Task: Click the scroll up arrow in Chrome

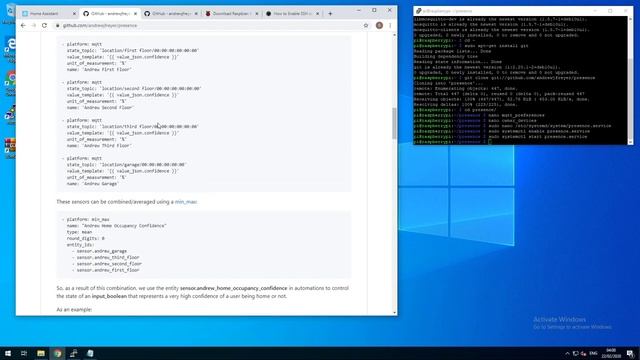Action: pyautogui.click(x=394, y=35)
